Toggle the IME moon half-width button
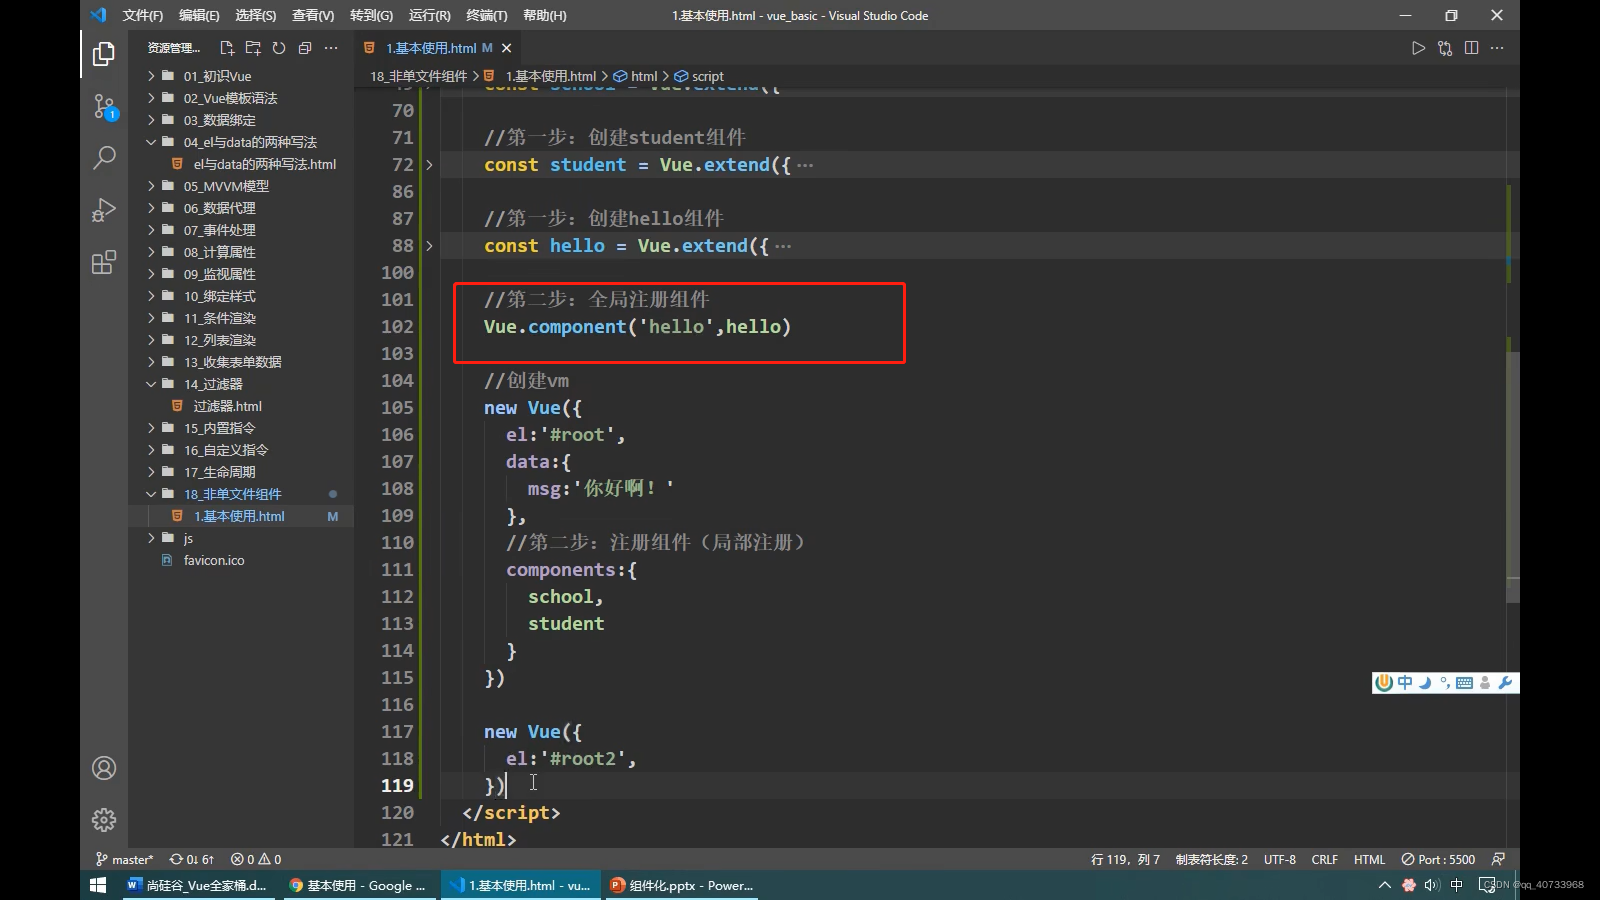 click(x=1425, y=682)
